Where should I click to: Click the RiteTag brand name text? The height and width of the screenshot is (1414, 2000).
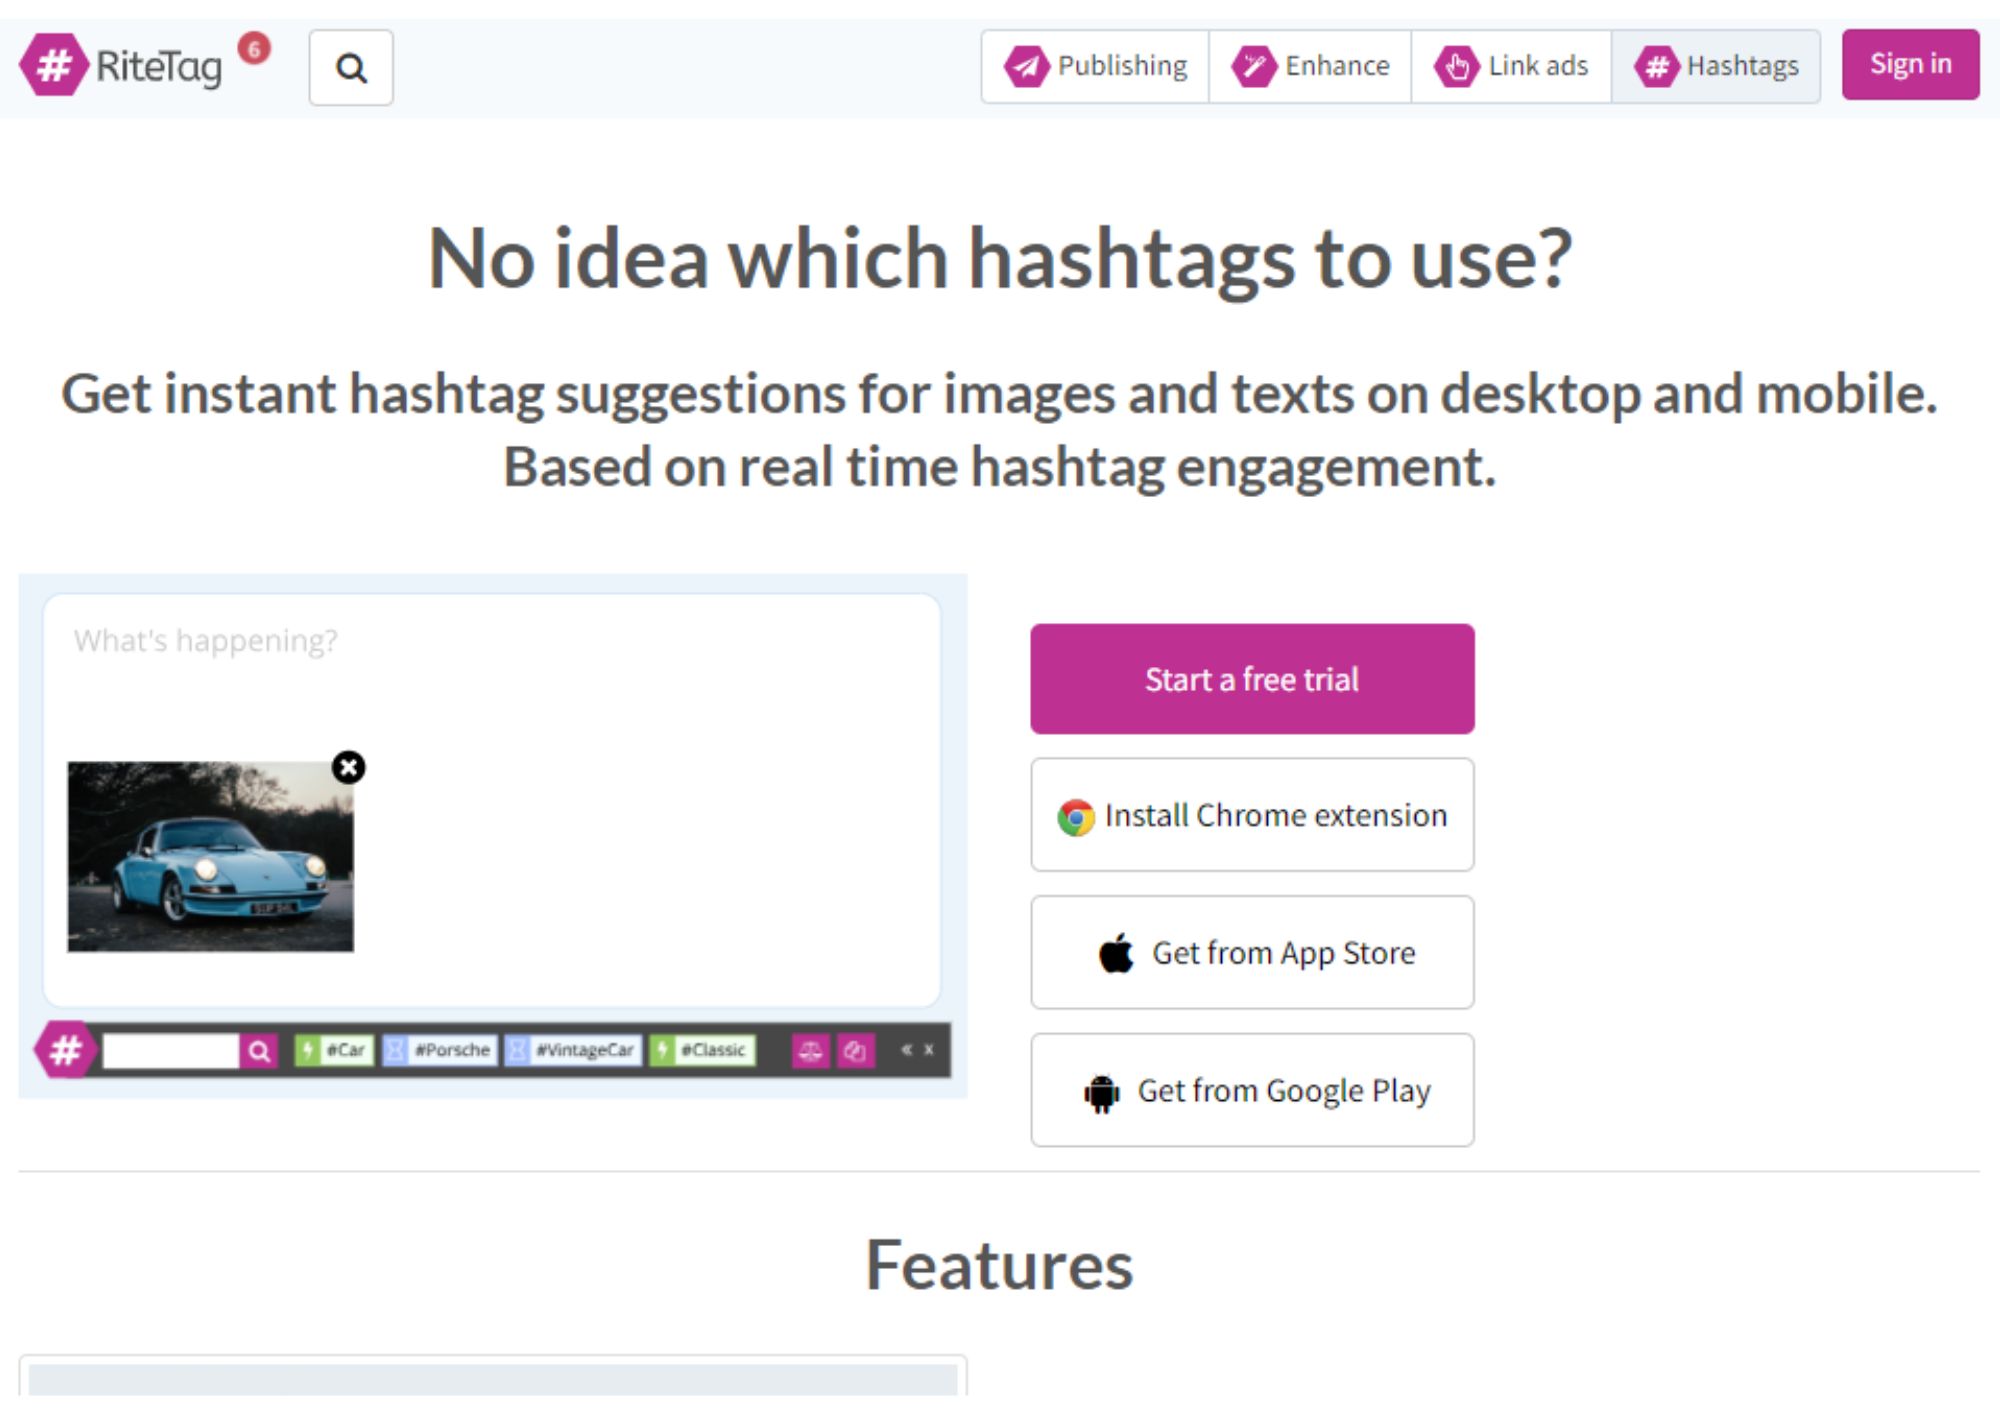[159, 68]
